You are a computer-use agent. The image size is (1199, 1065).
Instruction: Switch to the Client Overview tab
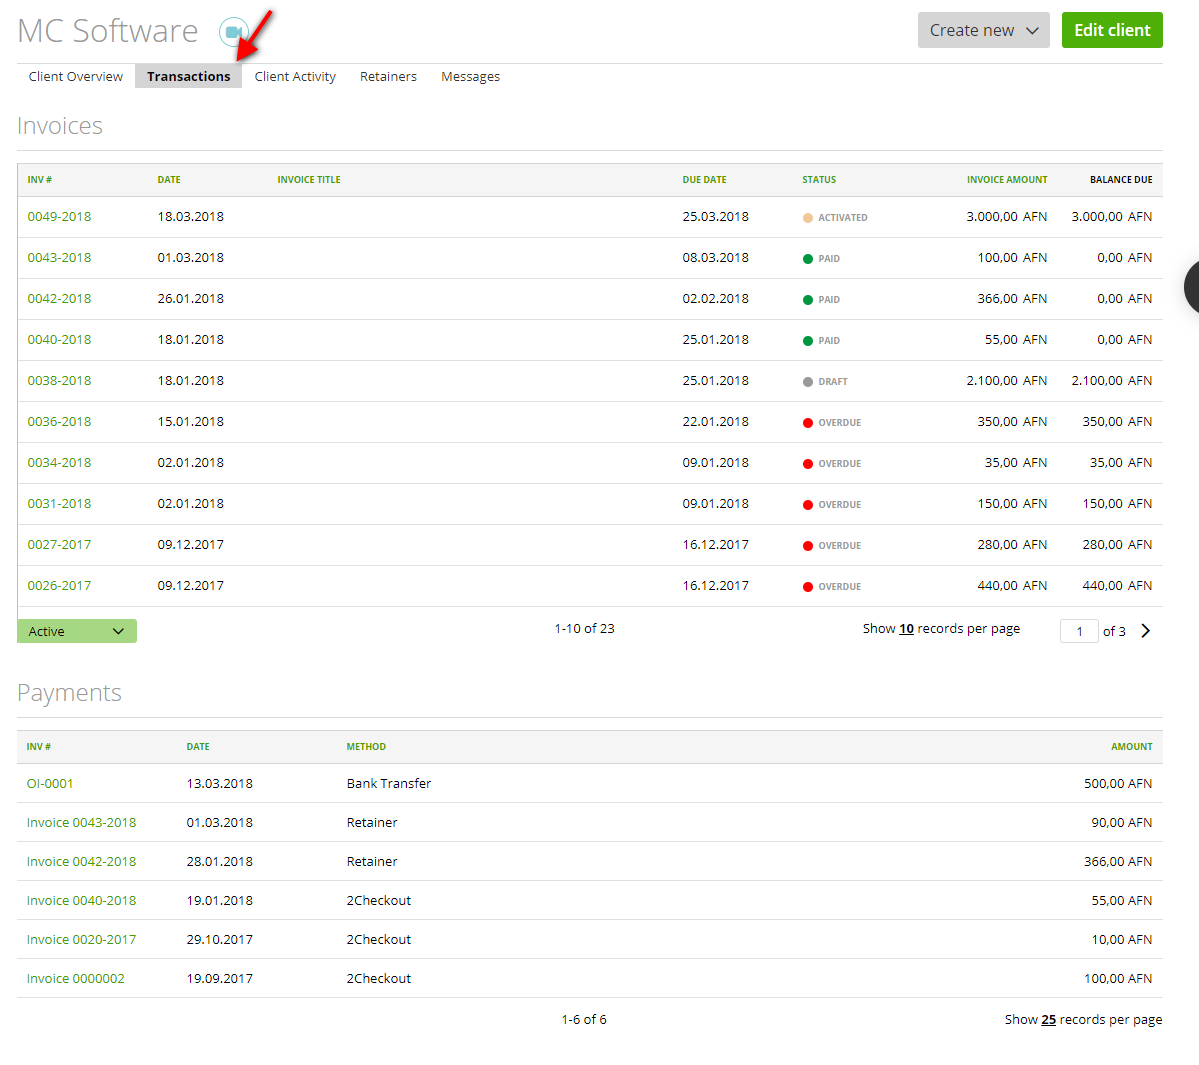coord(75,76)
